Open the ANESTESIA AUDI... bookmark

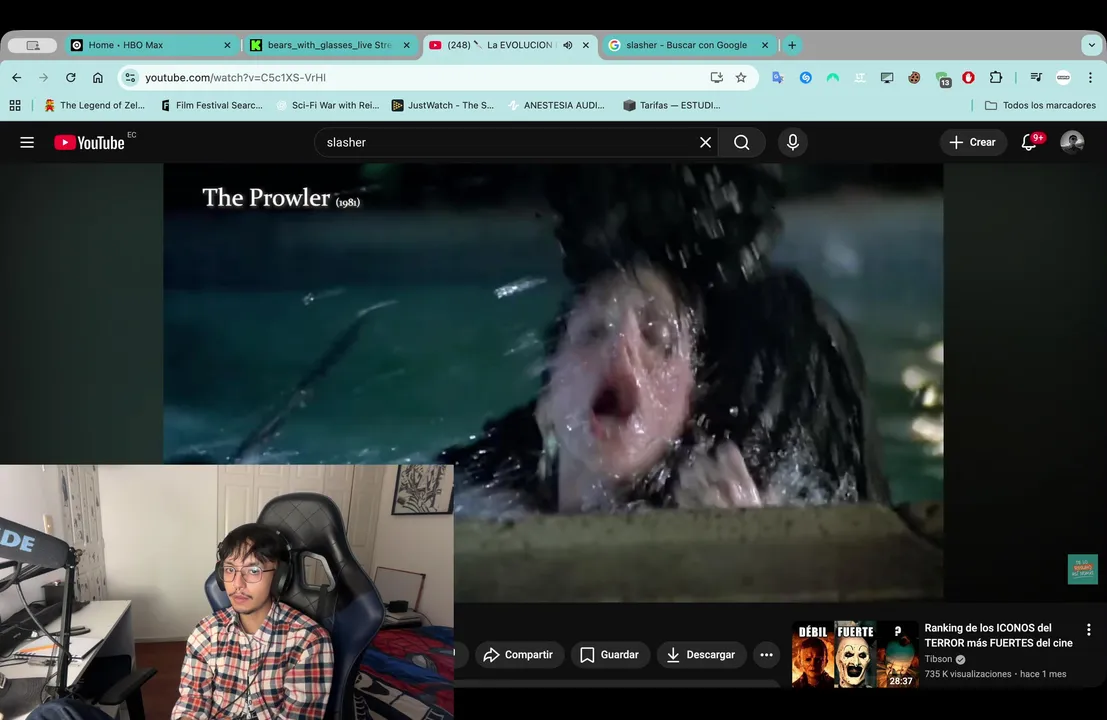(x=556, y=105)
